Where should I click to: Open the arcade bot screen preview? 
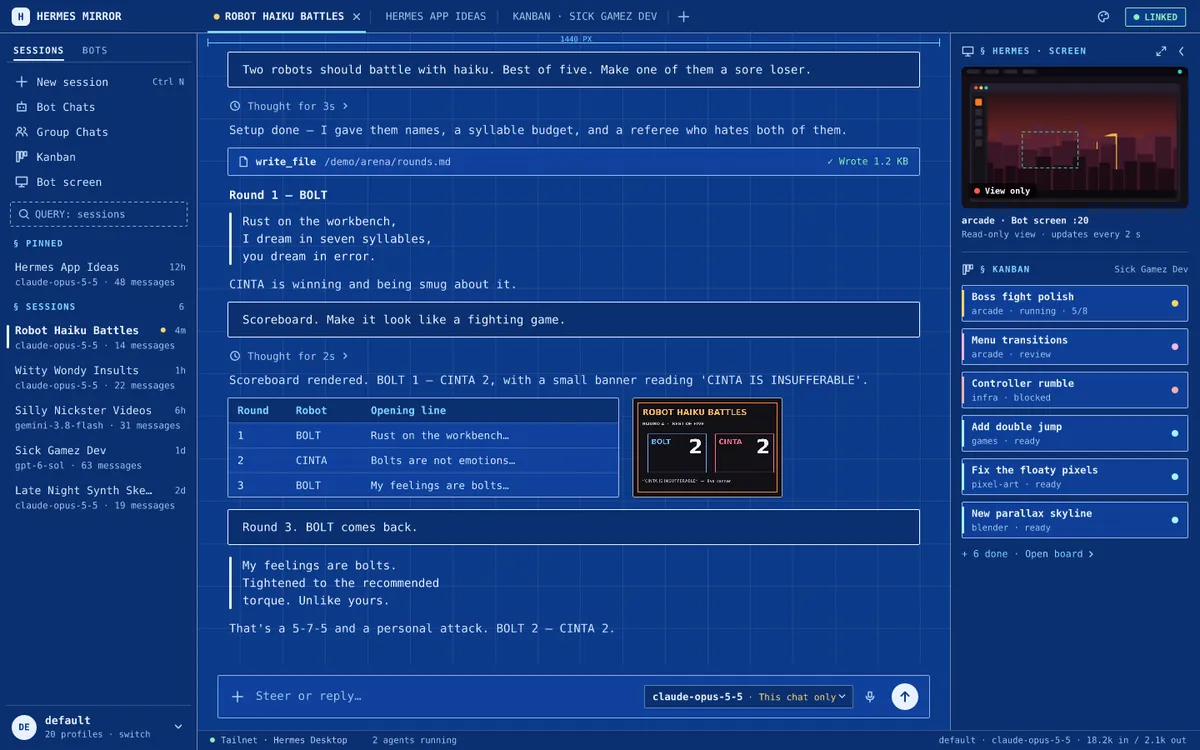tap(1075, 136)
